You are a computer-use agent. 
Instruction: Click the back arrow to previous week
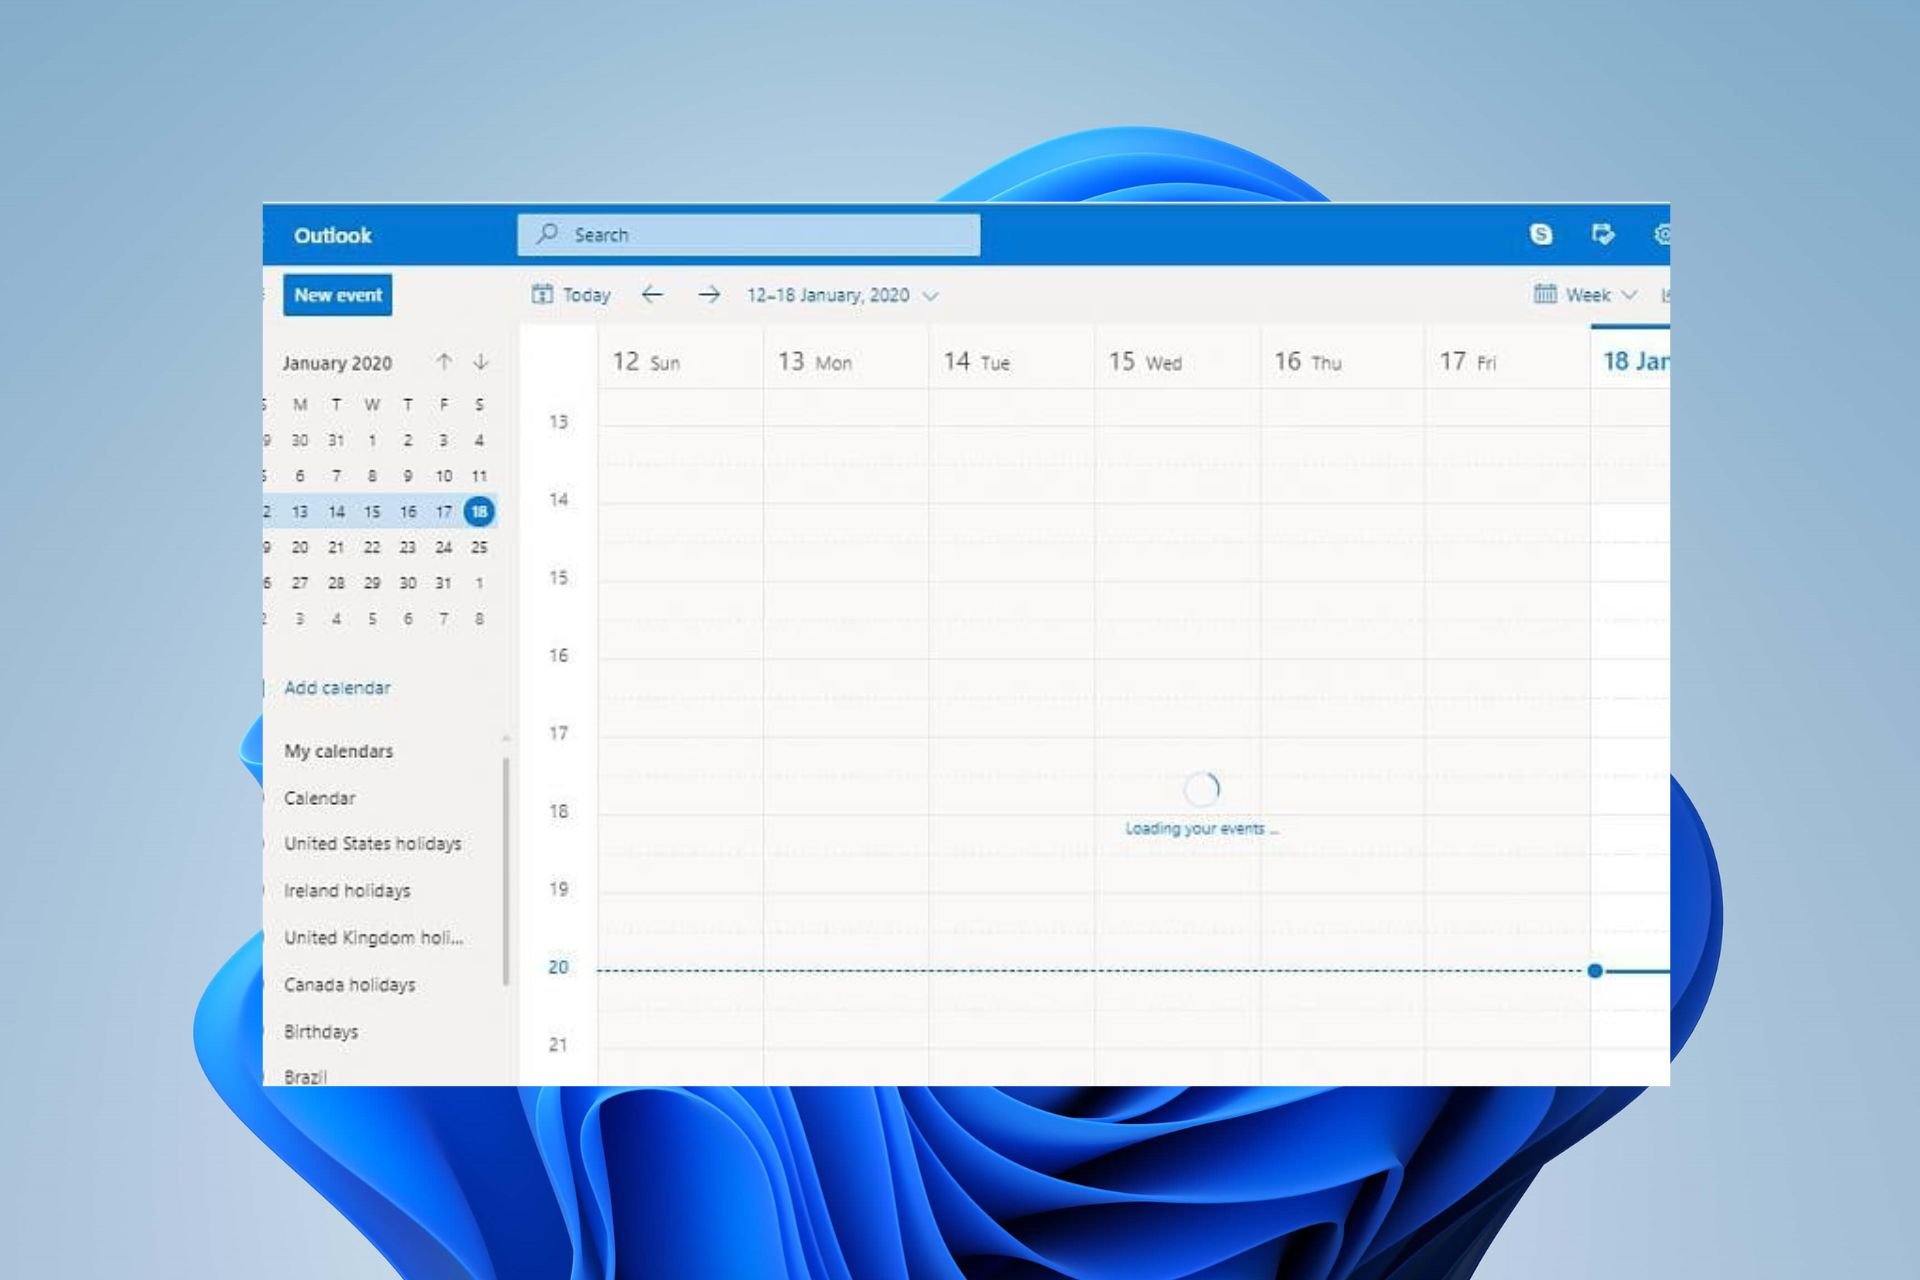[651, 294]
